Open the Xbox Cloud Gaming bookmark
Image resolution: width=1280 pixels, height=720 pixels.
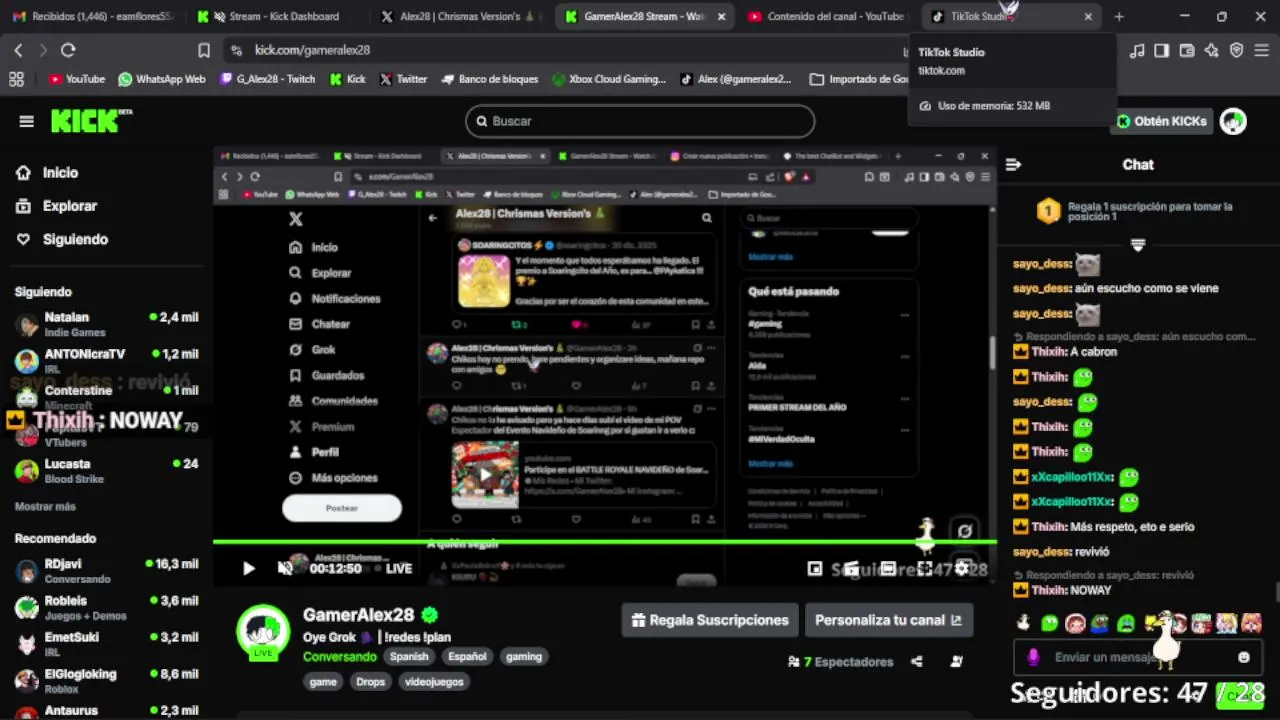608,79
